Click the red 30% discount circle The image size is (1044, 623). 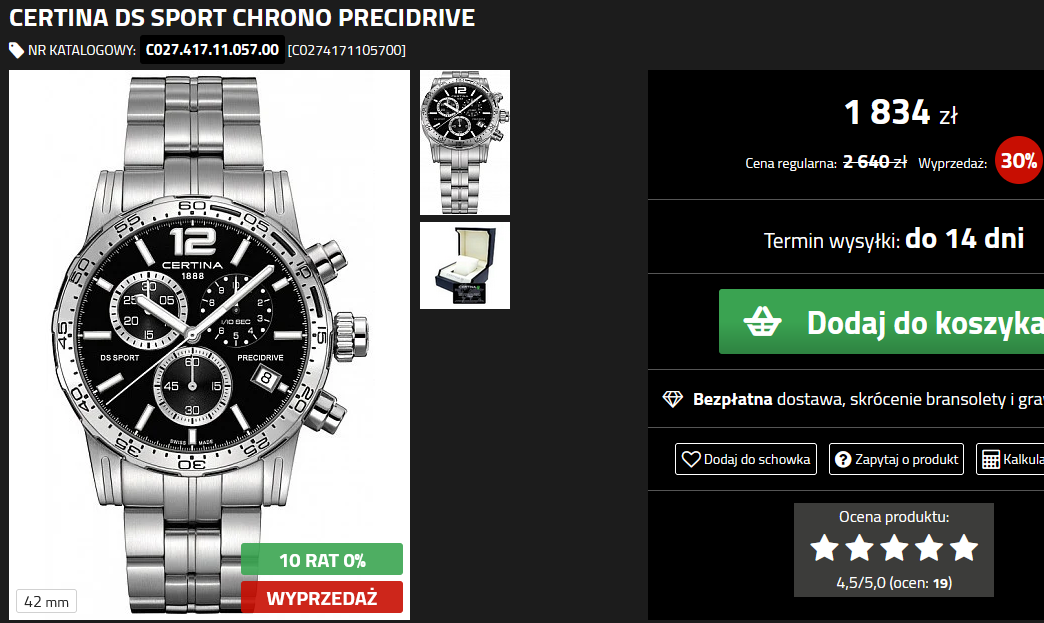click(x=1019, y=160)
